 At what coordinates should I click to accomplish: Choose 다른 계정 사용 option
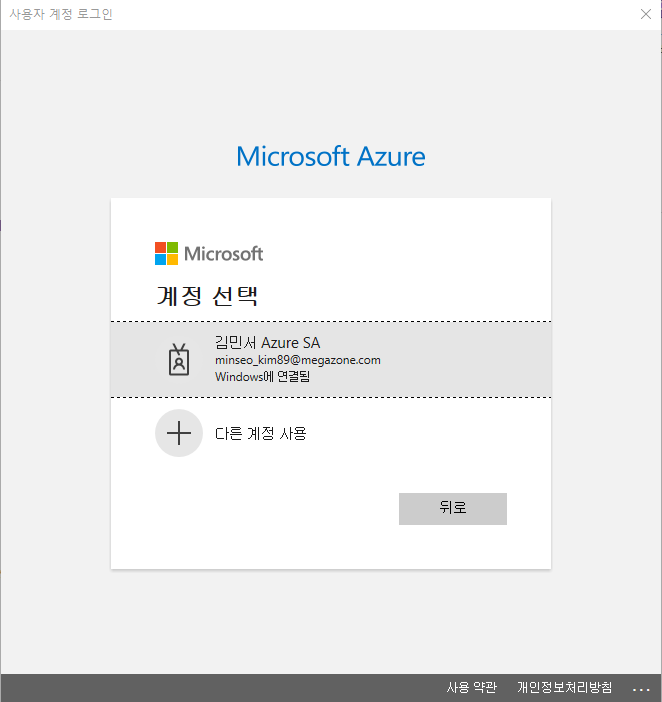(x=331, y=433)
